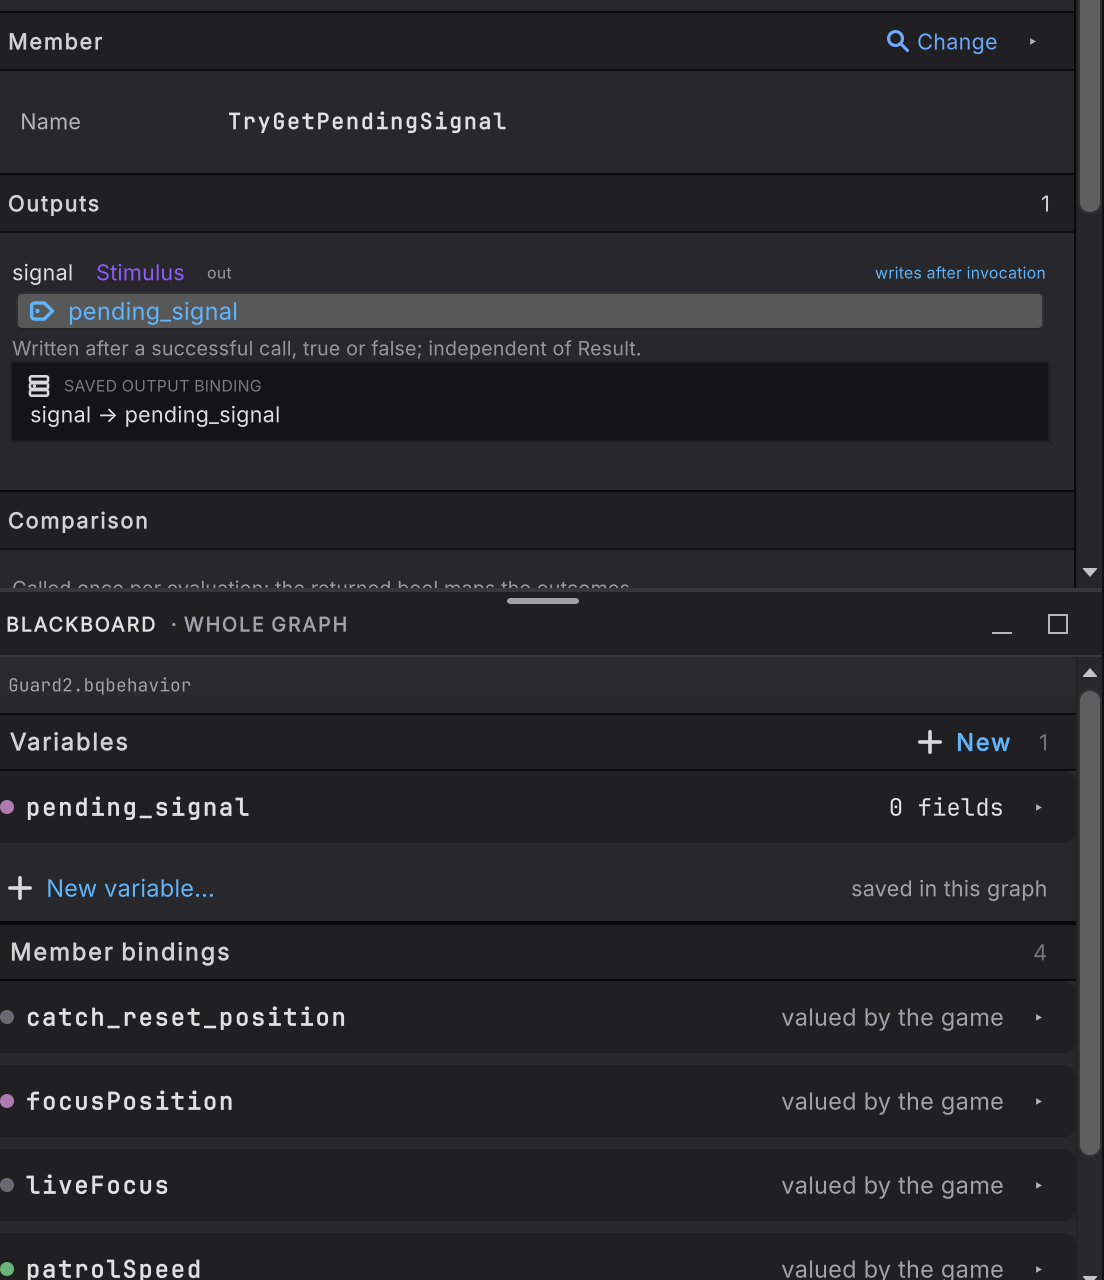Click the saved output binding database icon
Viewport: 1104px width, 1280px height.
(x=39, y=386)
